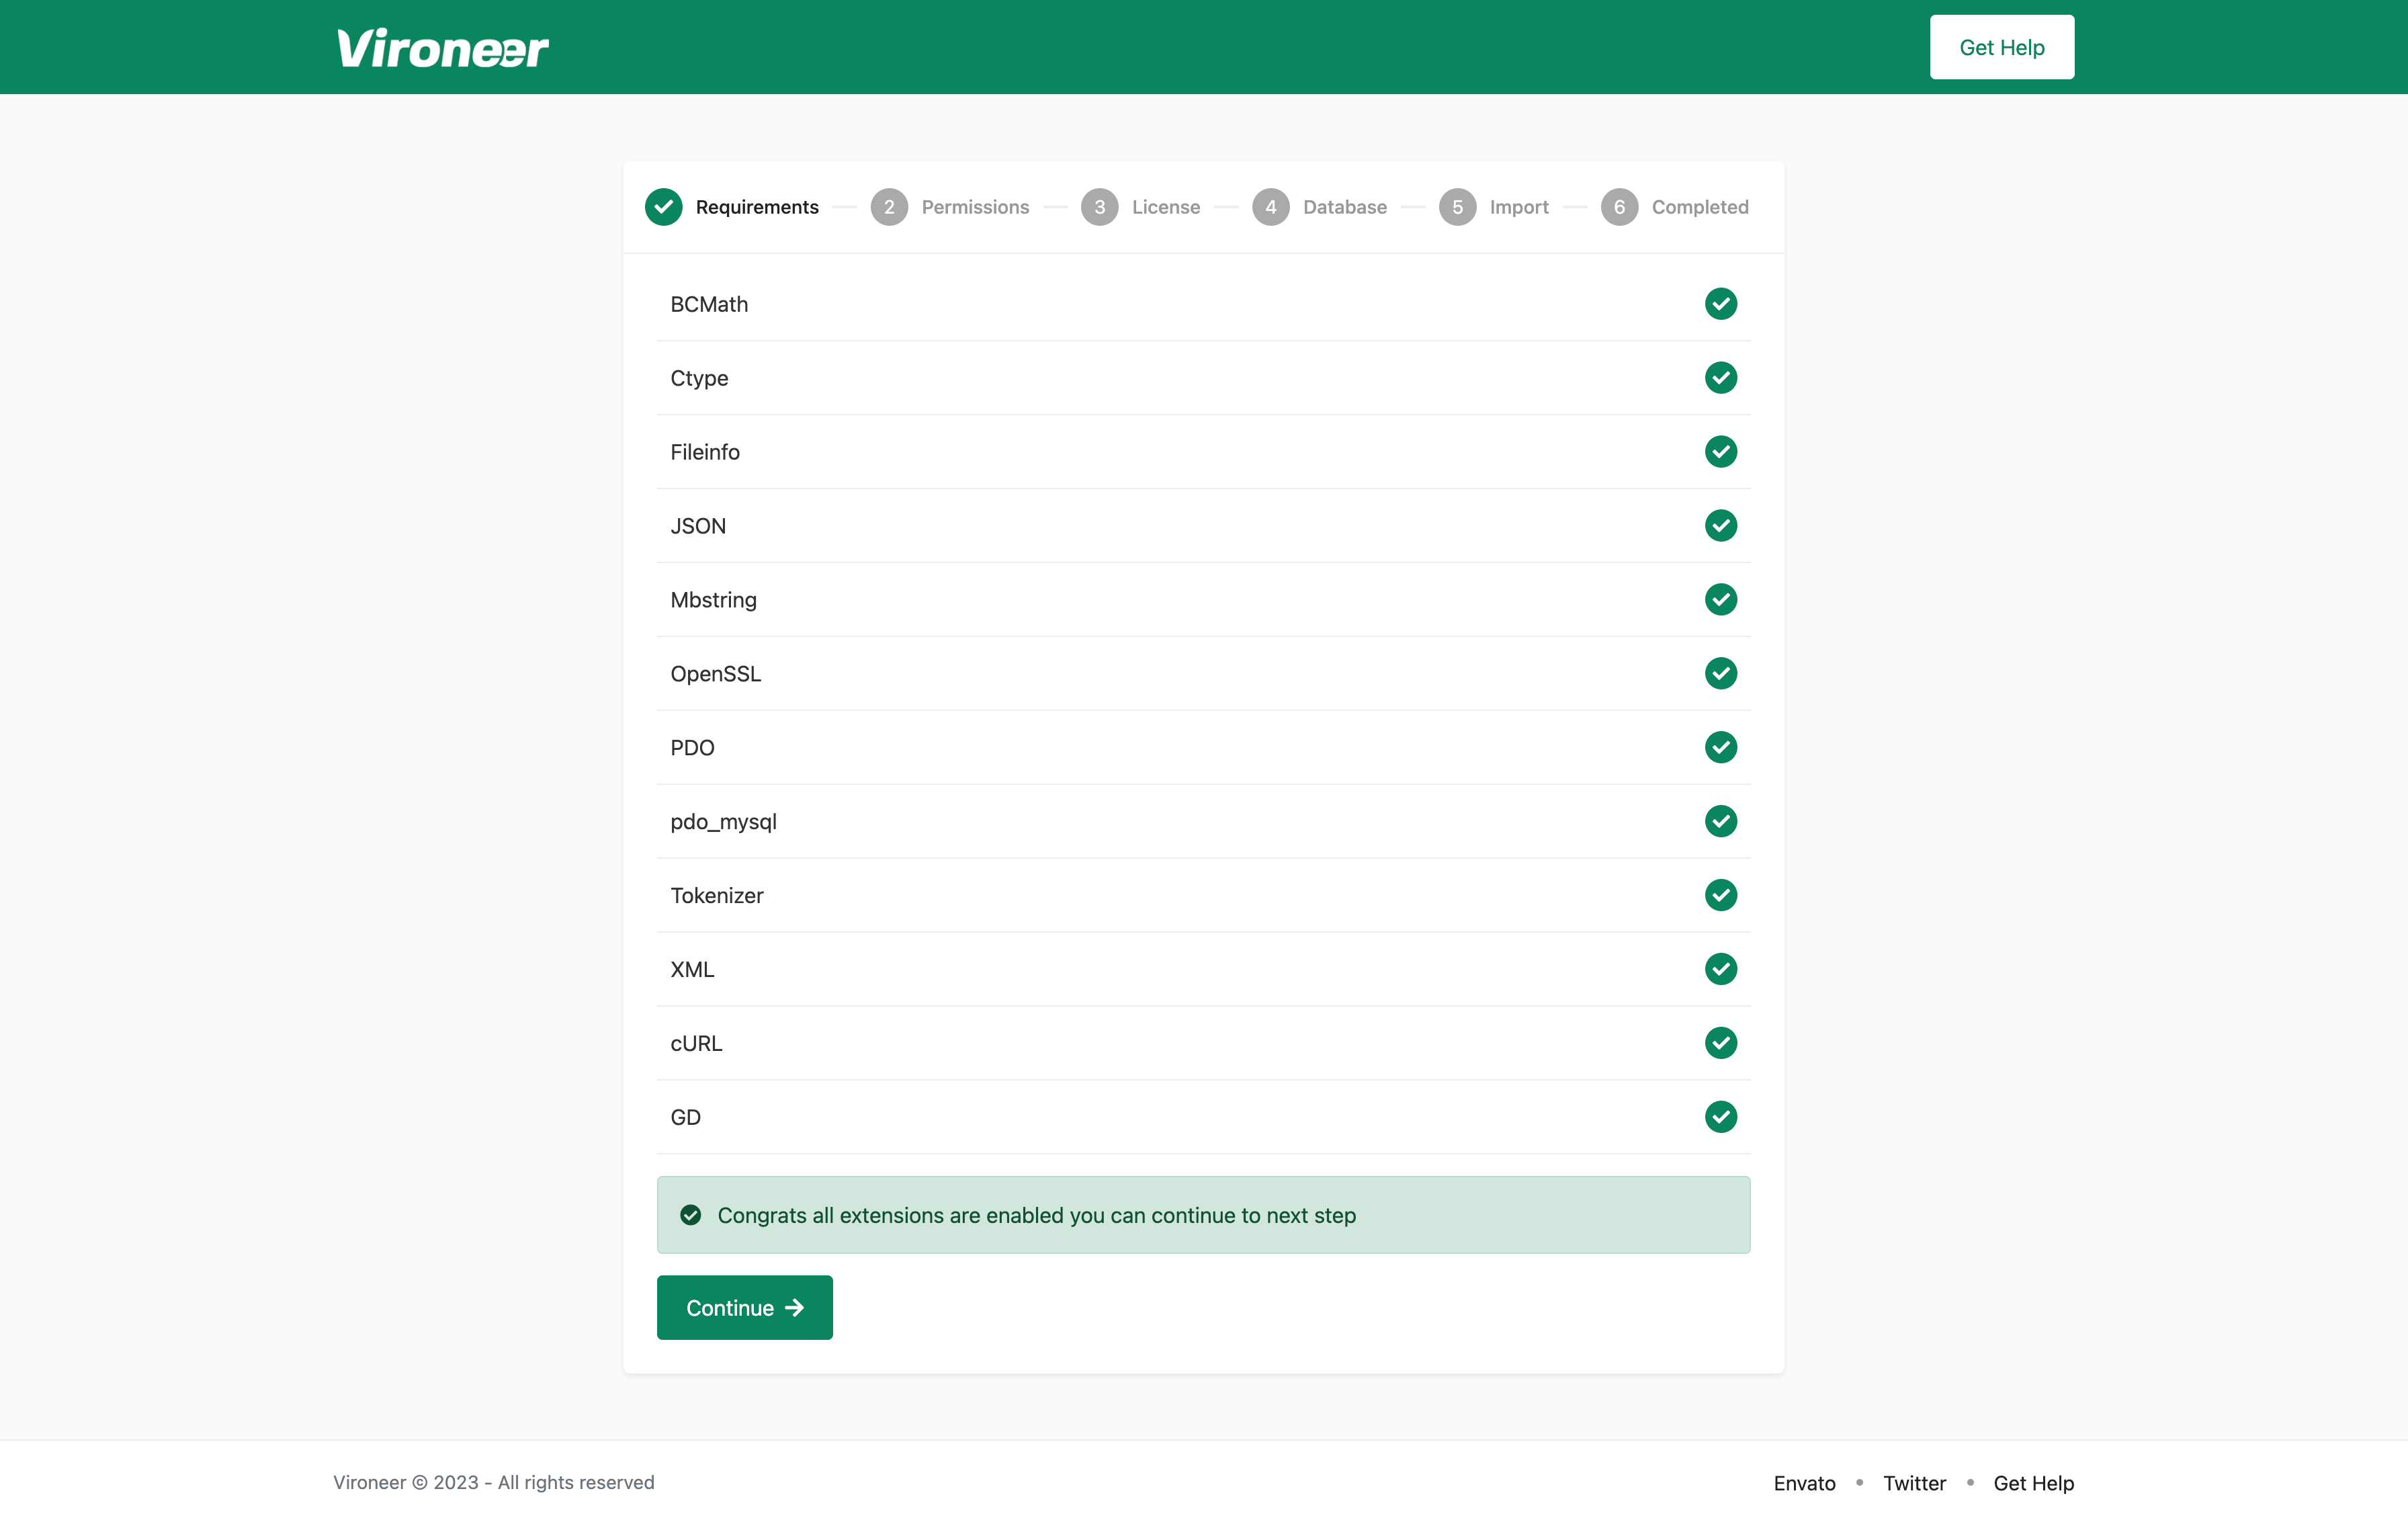Click the Requirements step completed checkmark

point(663,207)
